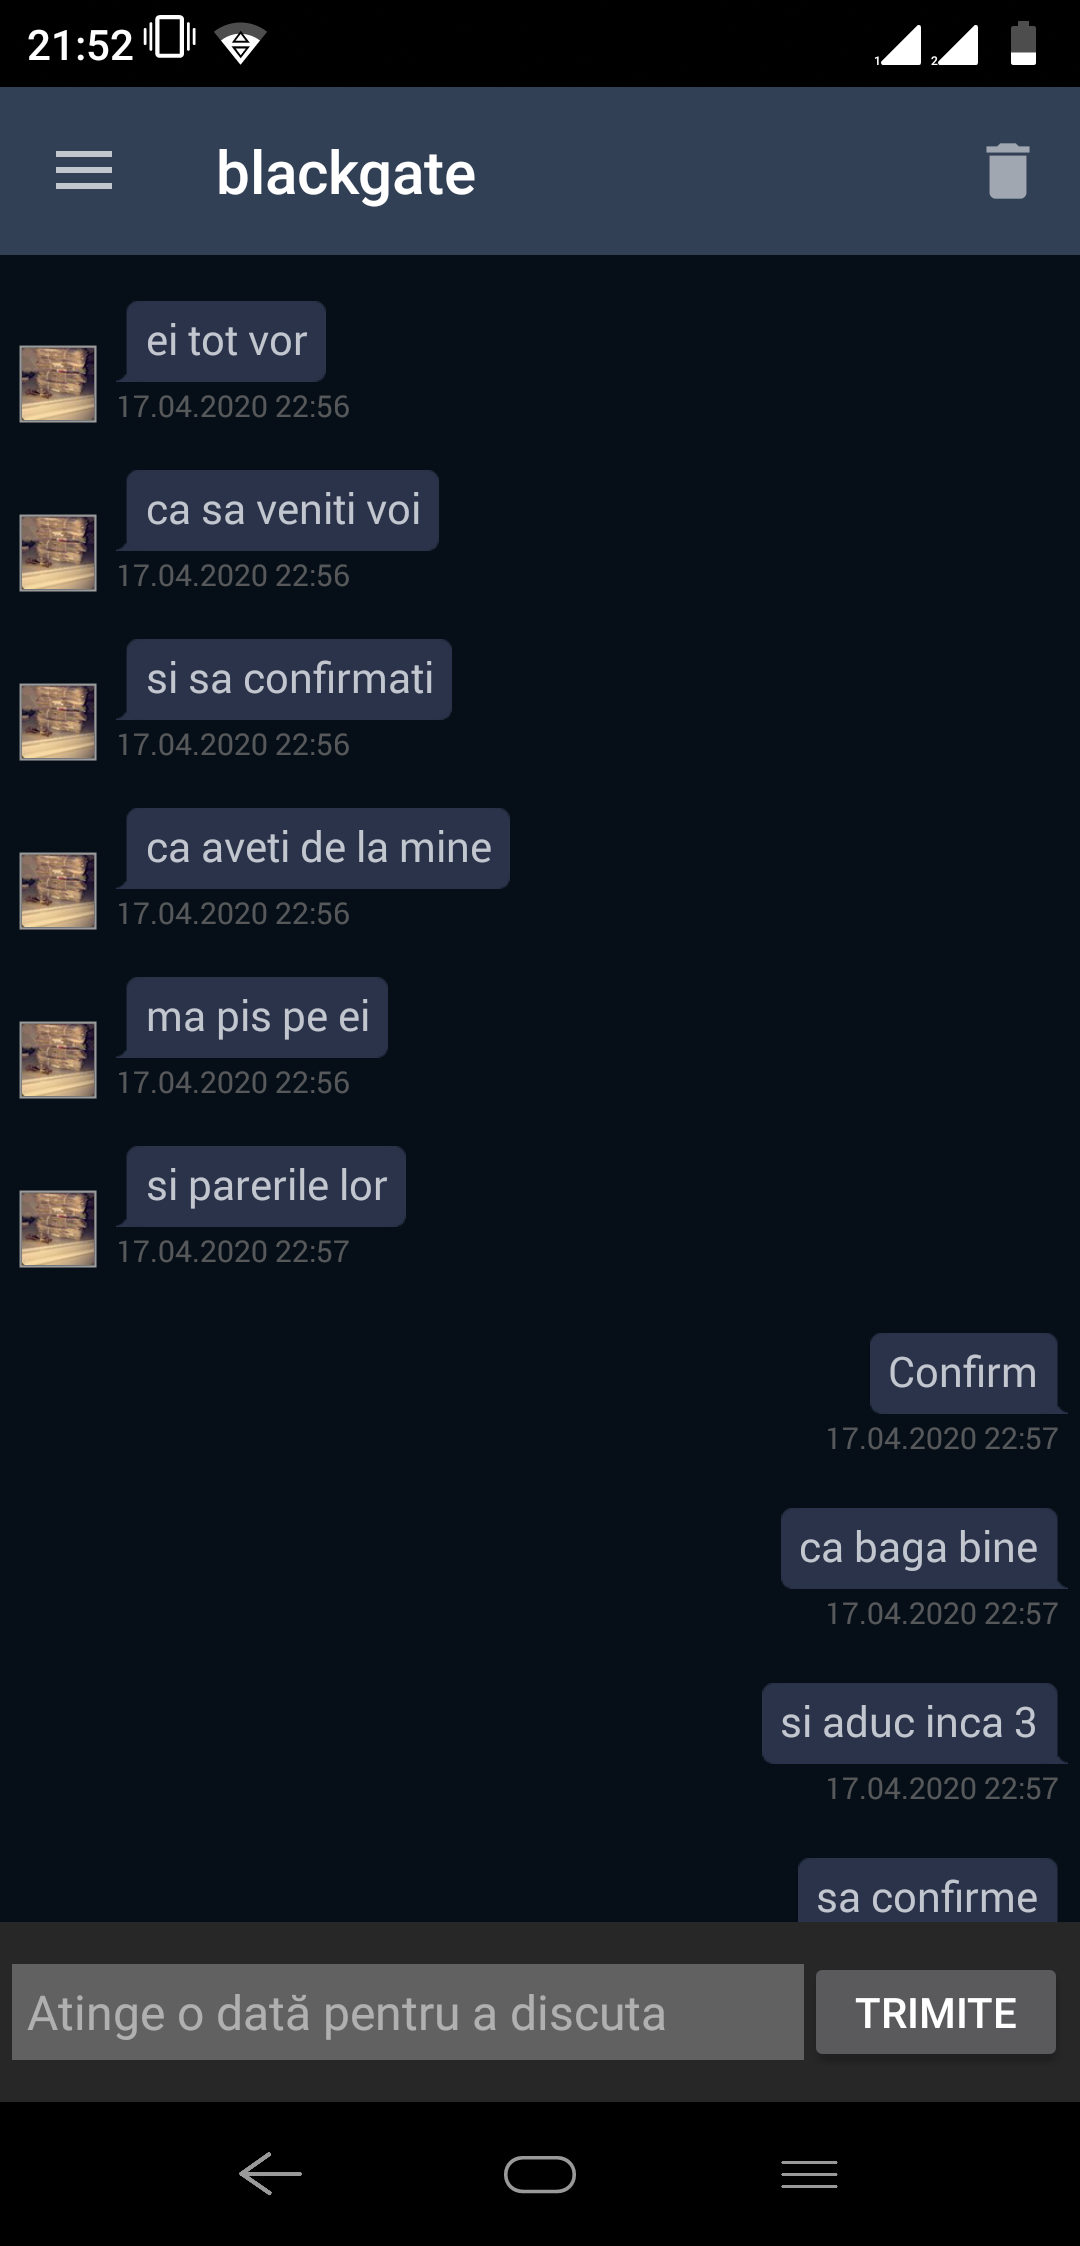Open the hamburger menu

tap(84, 171)
